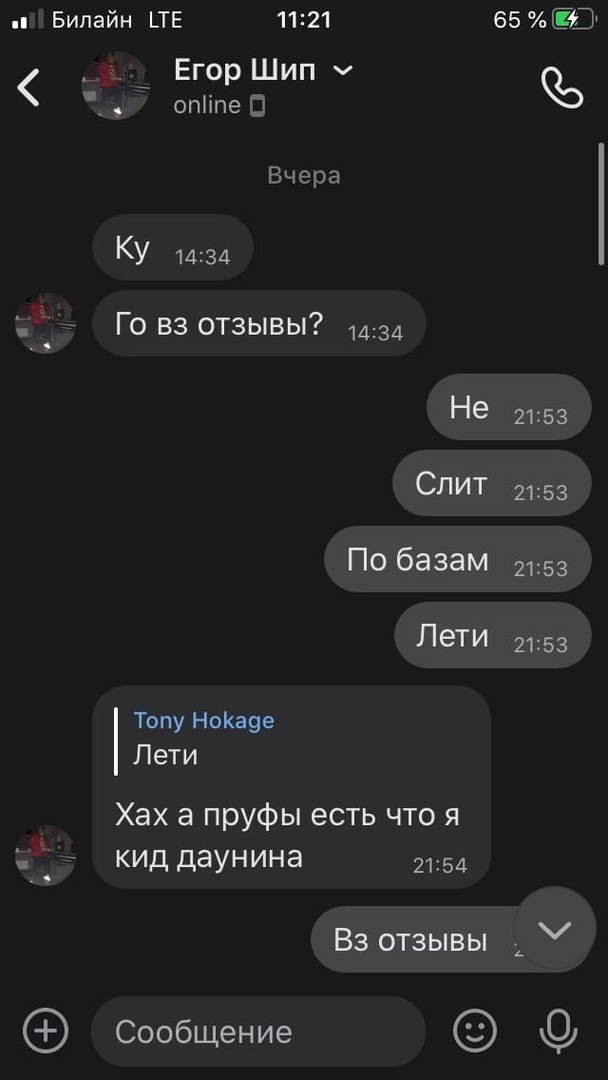608x1080 pixels.
Task: Select the 'По базам' message bubble
Action: (457, 559)
